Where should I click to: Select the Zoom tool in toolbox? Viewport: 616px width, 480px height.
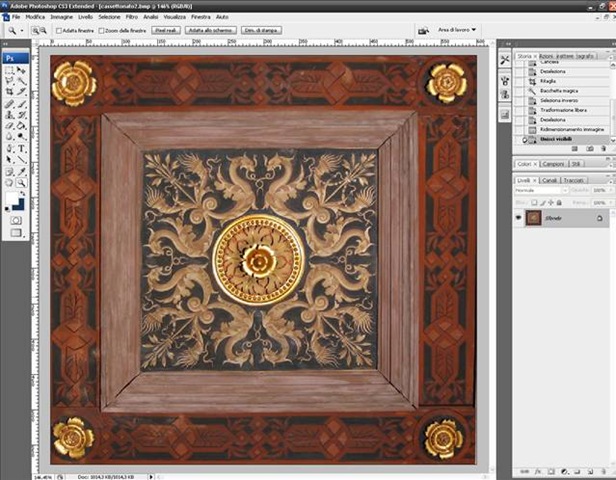click(22, 182)
